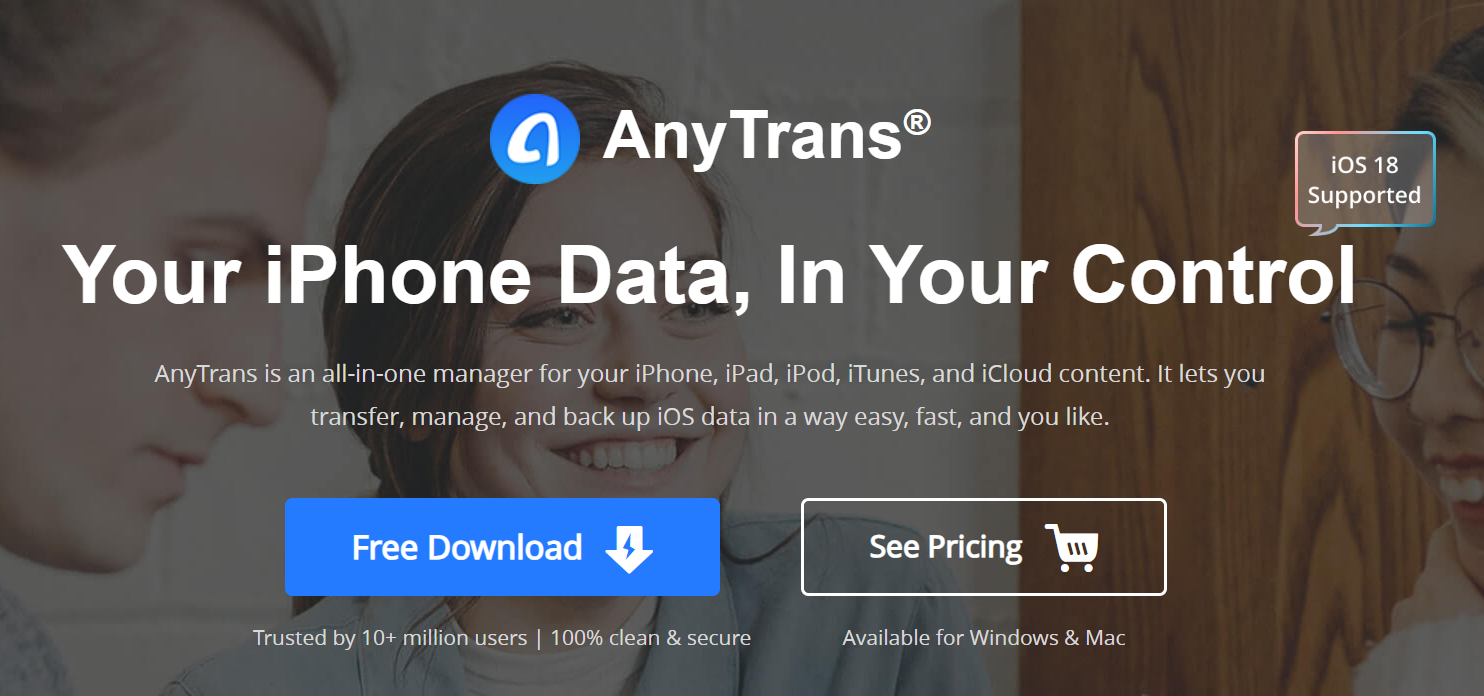Click the "iOS 18" text in the badge
Viewport: 1484px width, 696px height.
(1364, 165)
